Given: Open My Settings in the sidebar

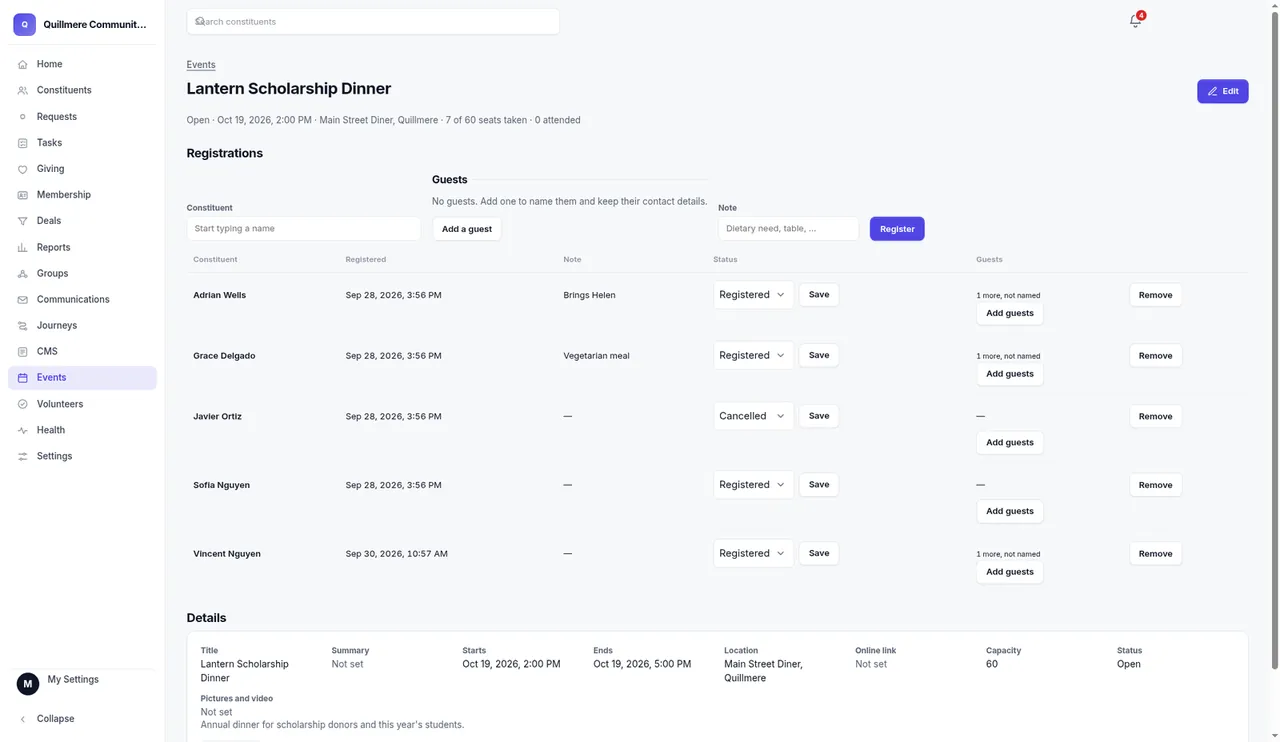Looking at the screenshot, I should click(82, 683).
